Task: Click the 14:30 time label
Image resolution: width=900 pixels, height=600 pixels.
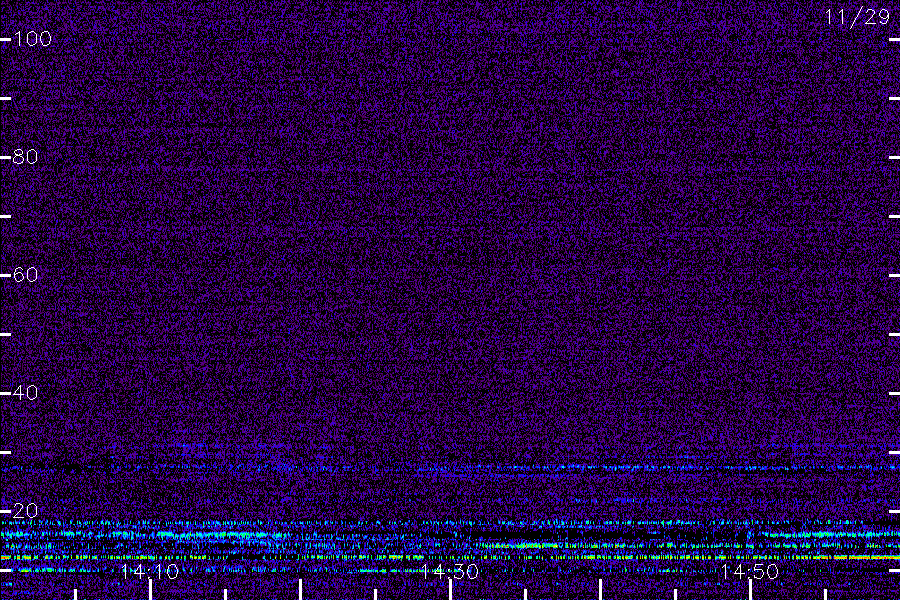Action: pyautogui.click(x=449, y=571)
